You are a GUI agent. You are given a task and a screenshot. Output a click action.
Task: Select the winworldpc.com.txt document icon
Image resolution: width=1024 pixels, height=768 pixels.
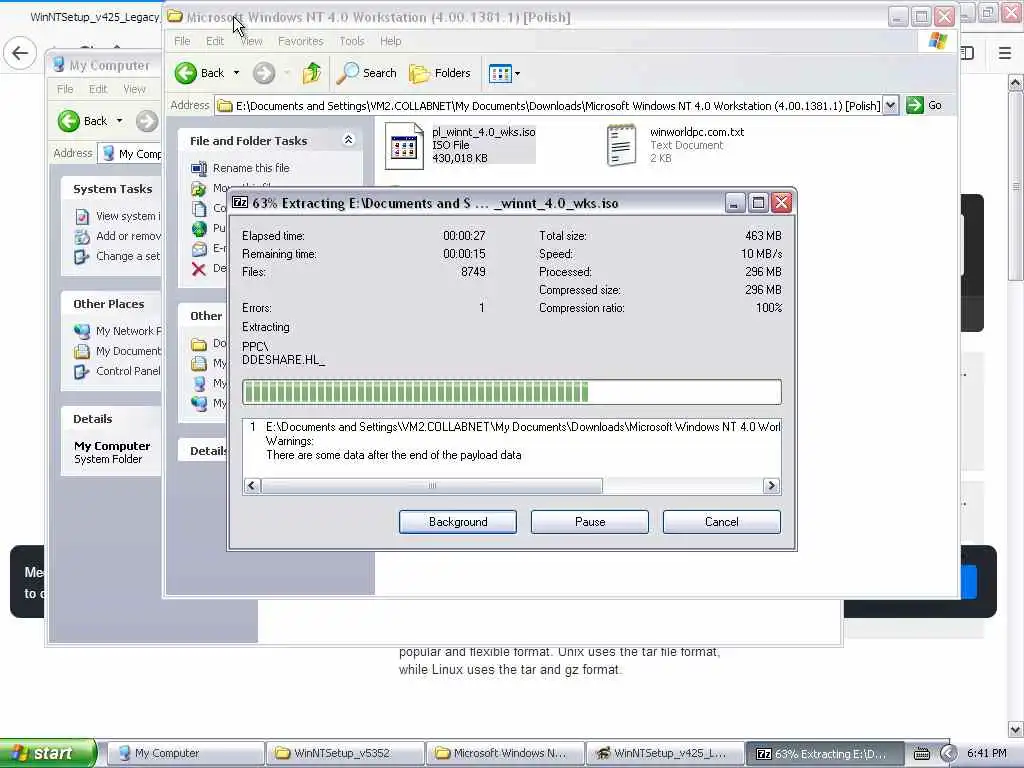click(621, 145)
